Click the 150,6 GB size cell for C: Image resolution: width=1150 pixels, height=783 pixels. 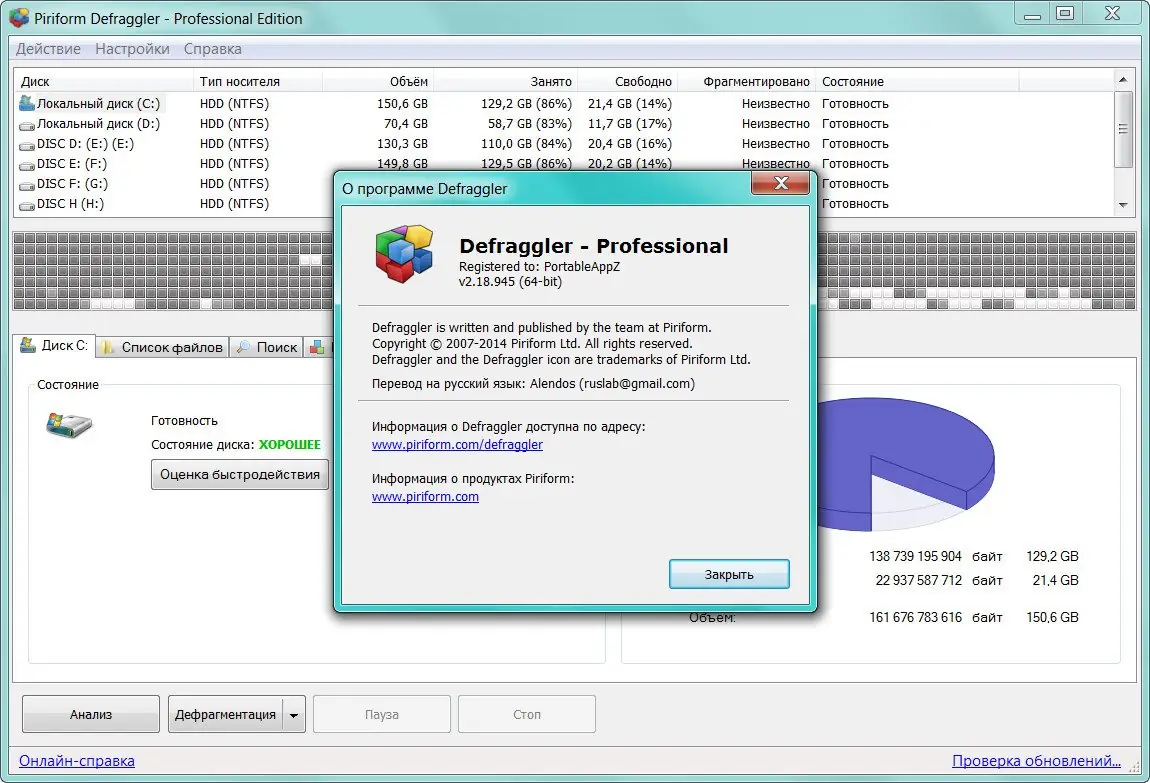click(x=402, y=104)
